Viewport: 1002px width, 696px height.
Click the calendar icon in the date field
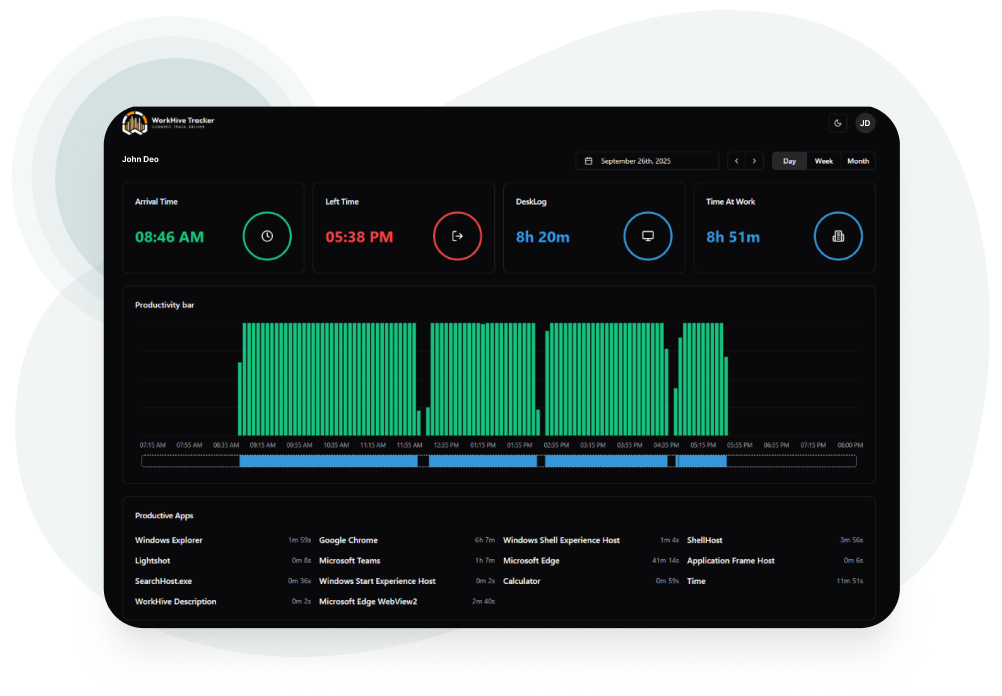[x=588, y=161]
